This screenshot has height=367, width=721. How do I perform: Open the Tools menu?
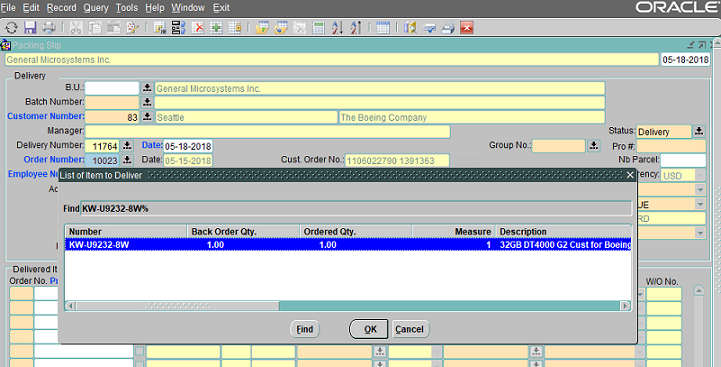[x=126, y=8]
